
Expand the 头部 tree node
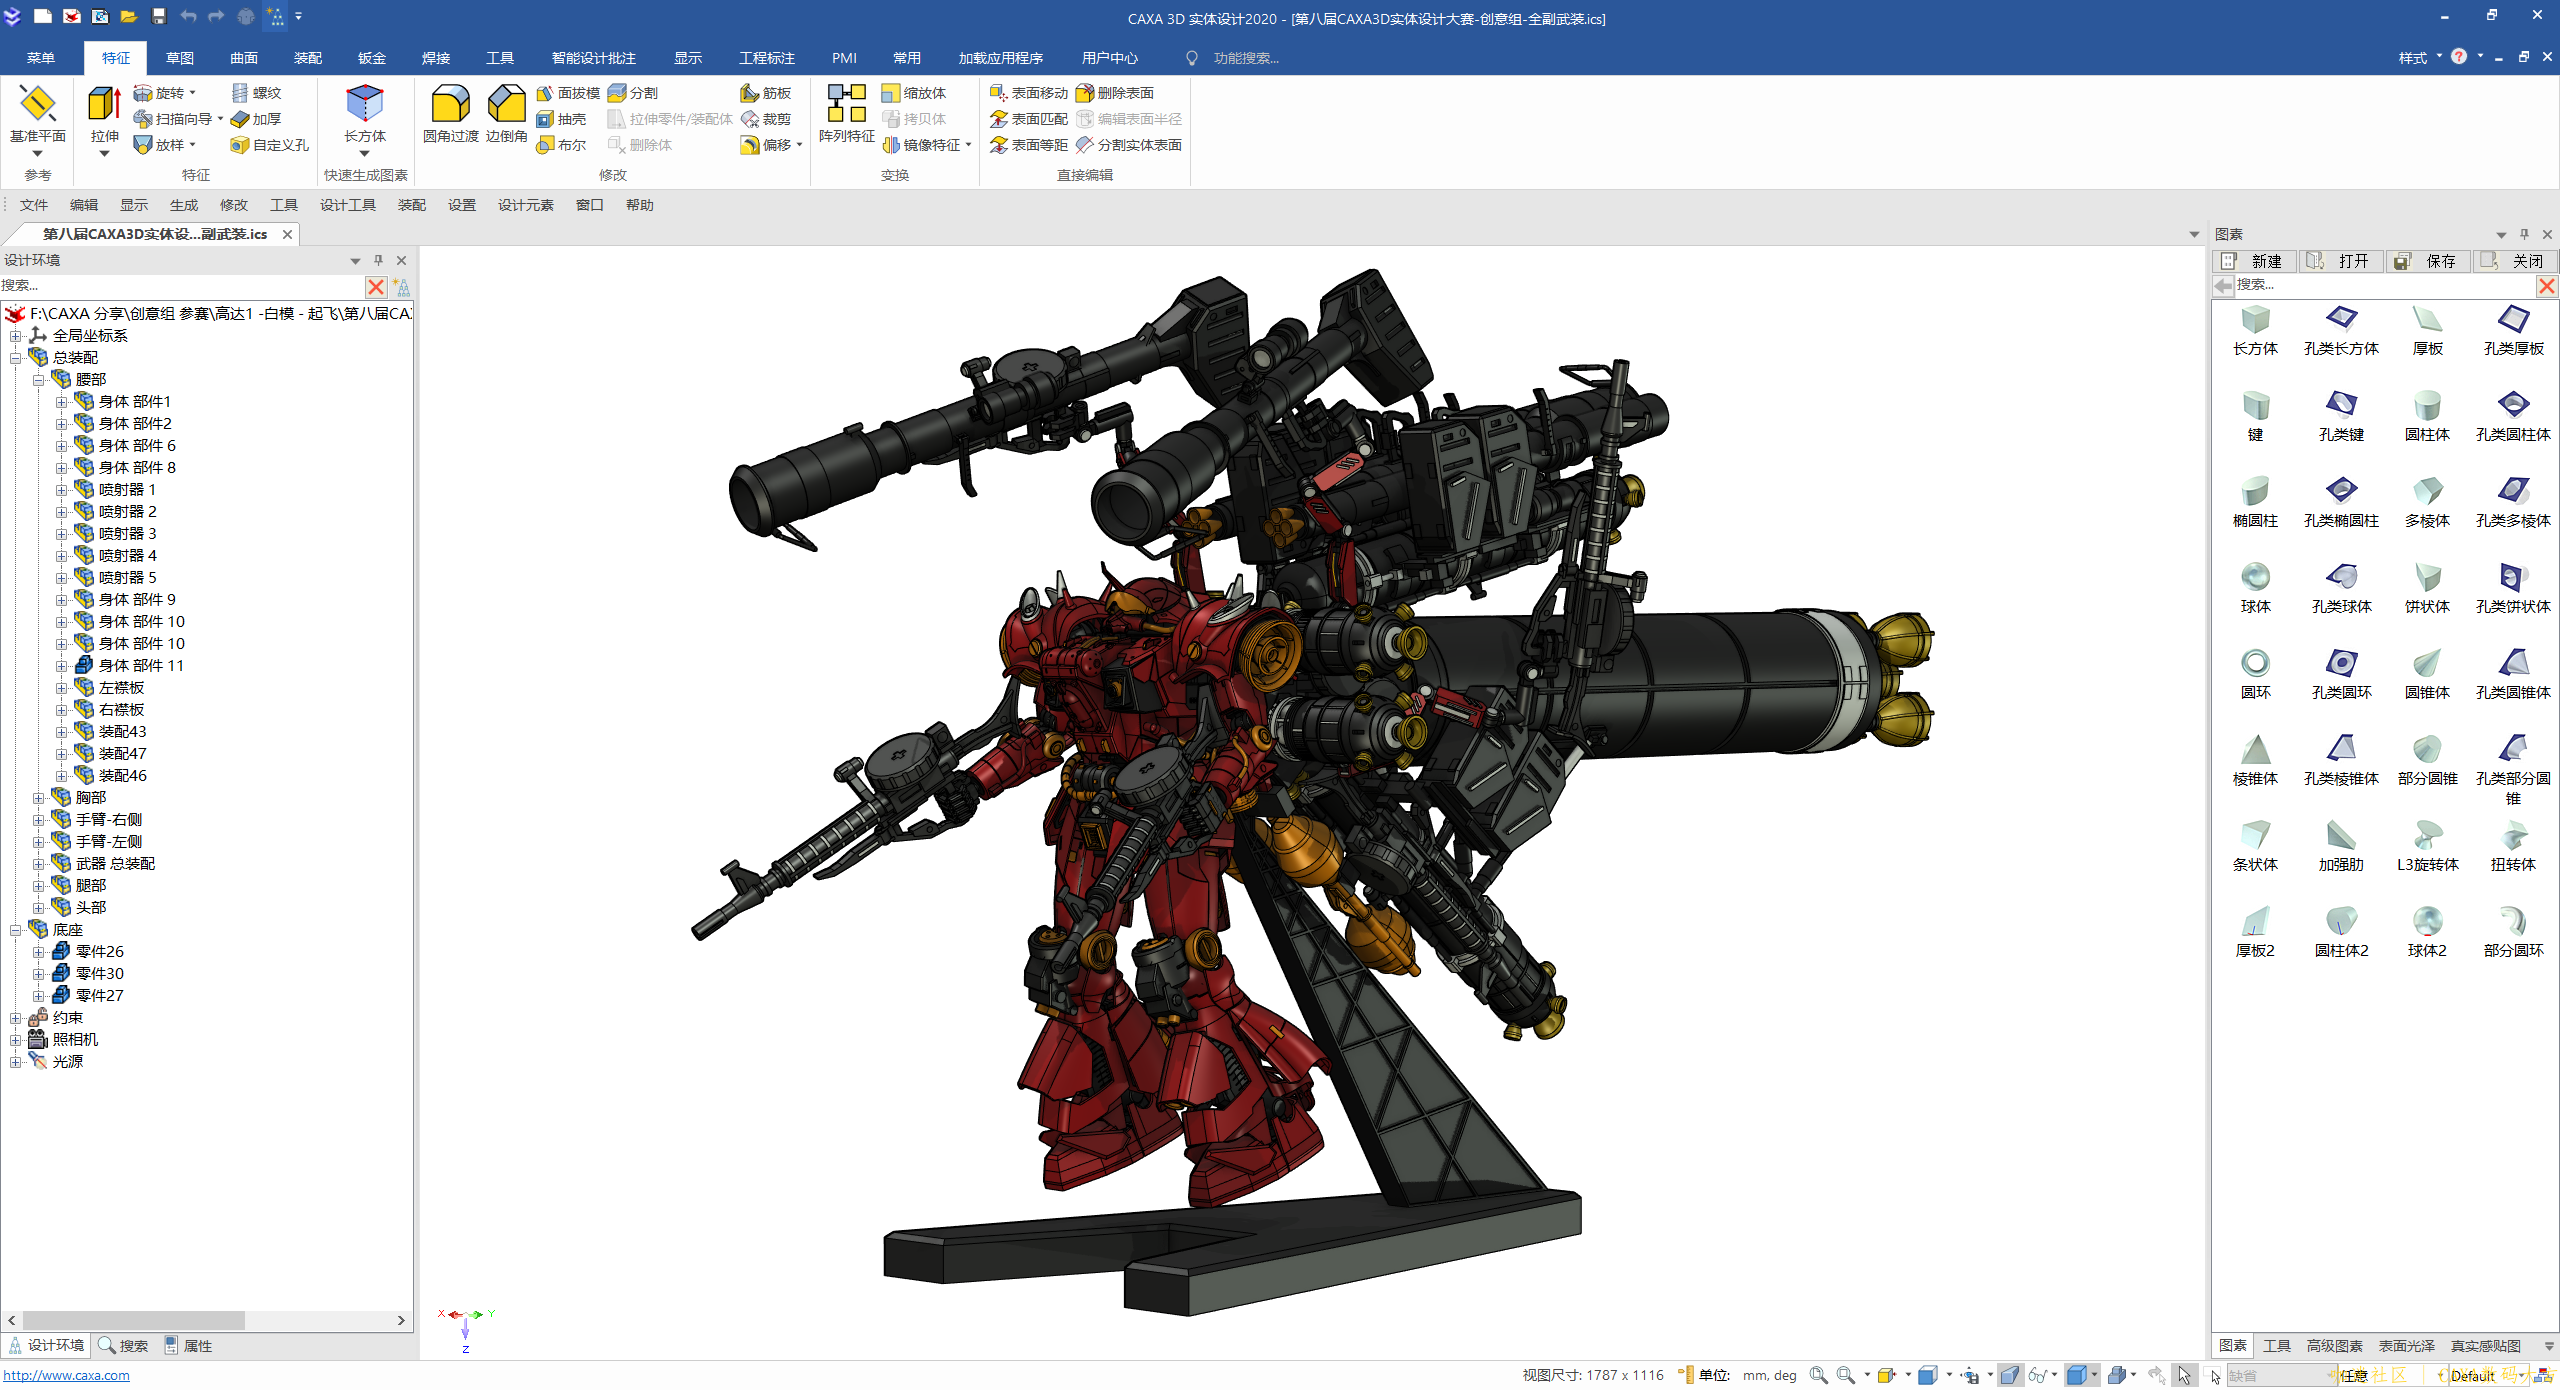pyautogui.click(x=39, y=908)
